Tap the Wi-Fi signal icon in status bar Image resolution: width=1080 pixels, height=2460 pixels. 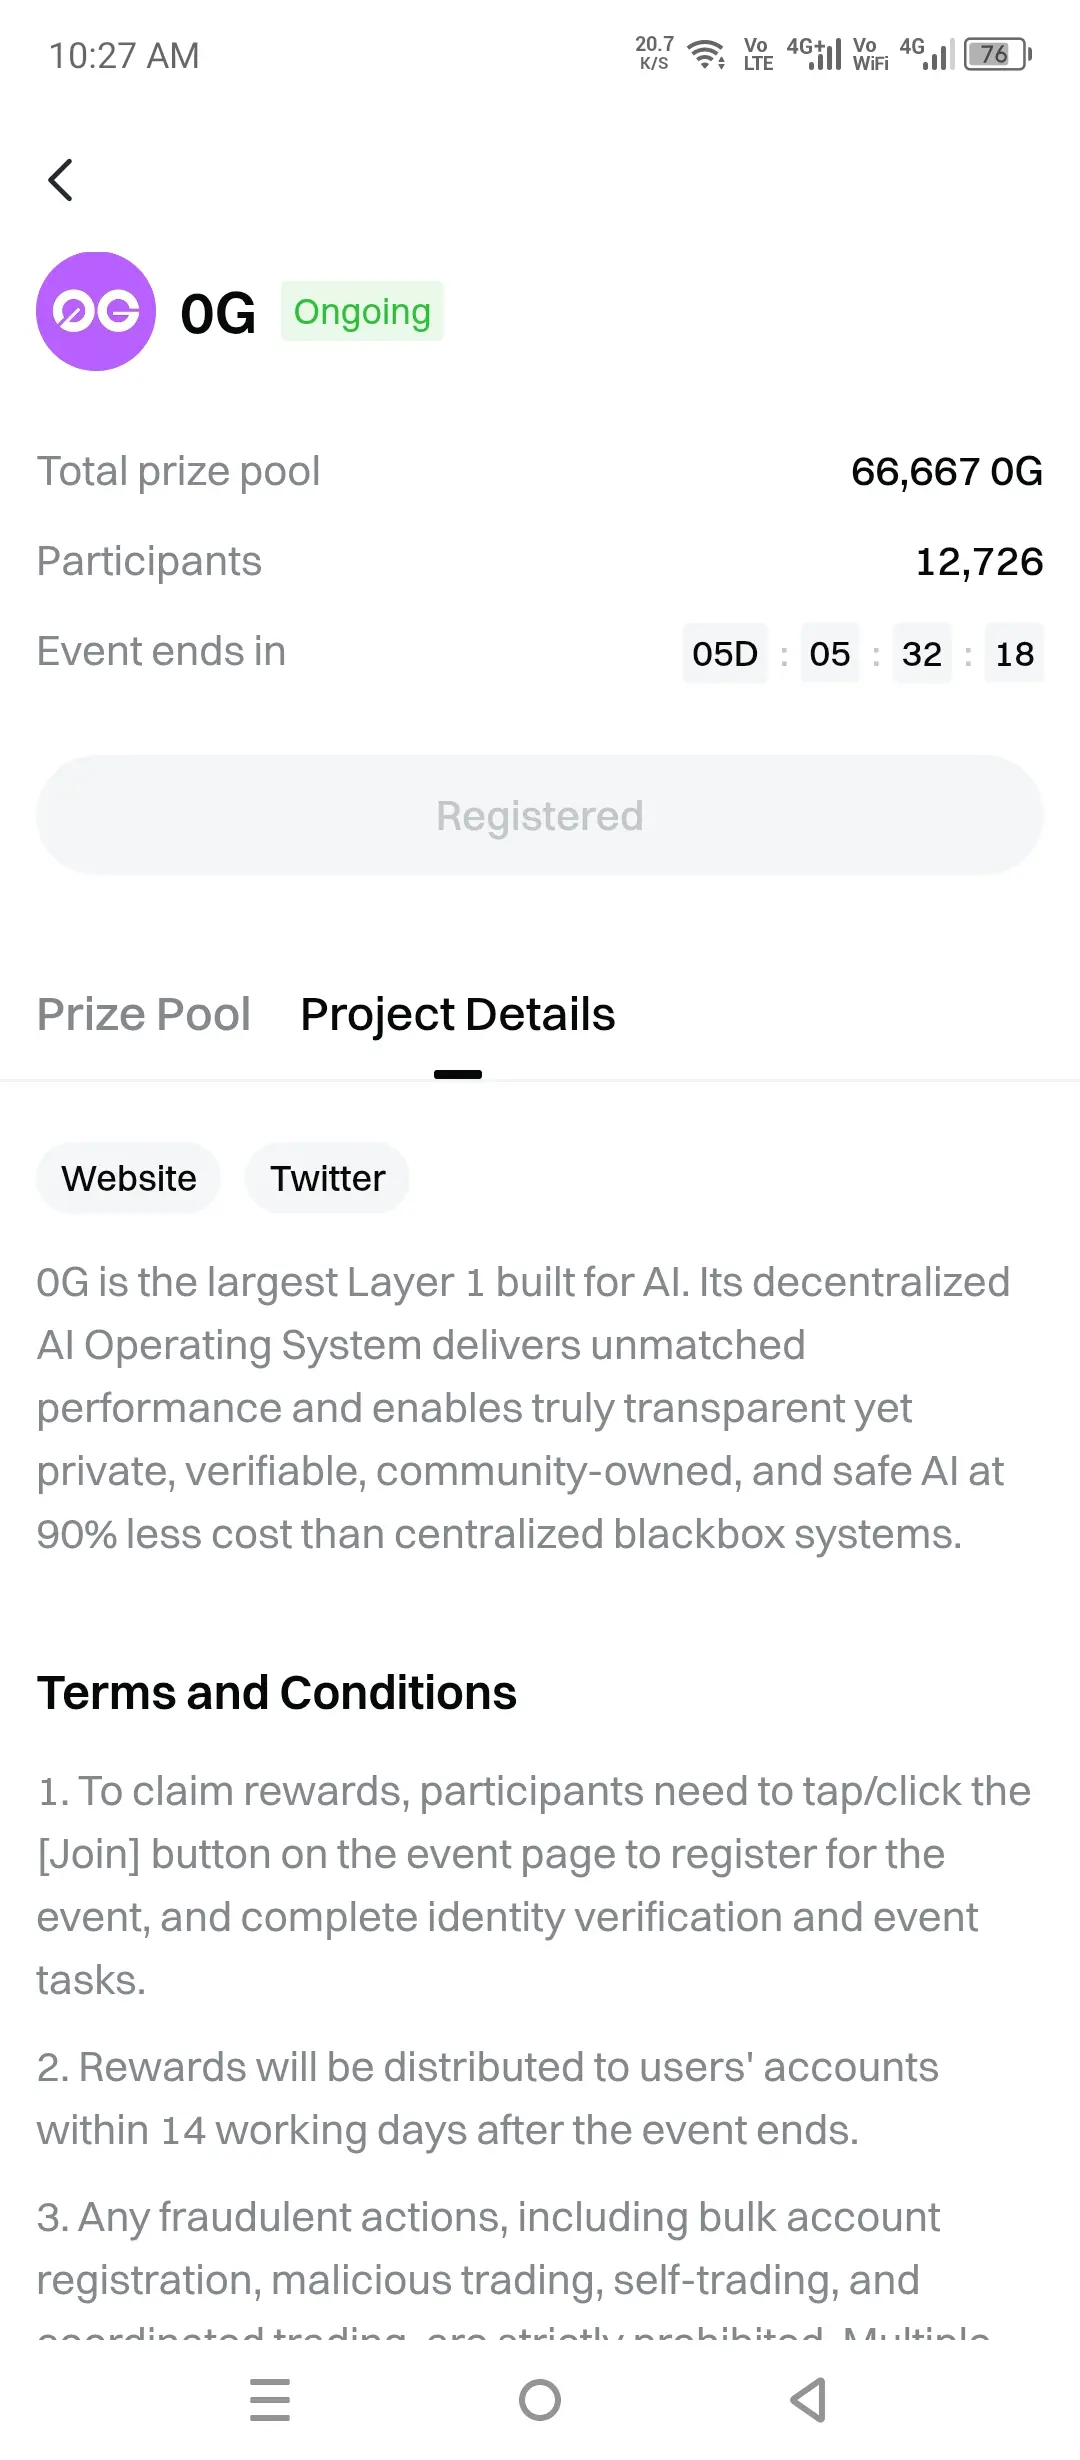(x=707, y=54)
